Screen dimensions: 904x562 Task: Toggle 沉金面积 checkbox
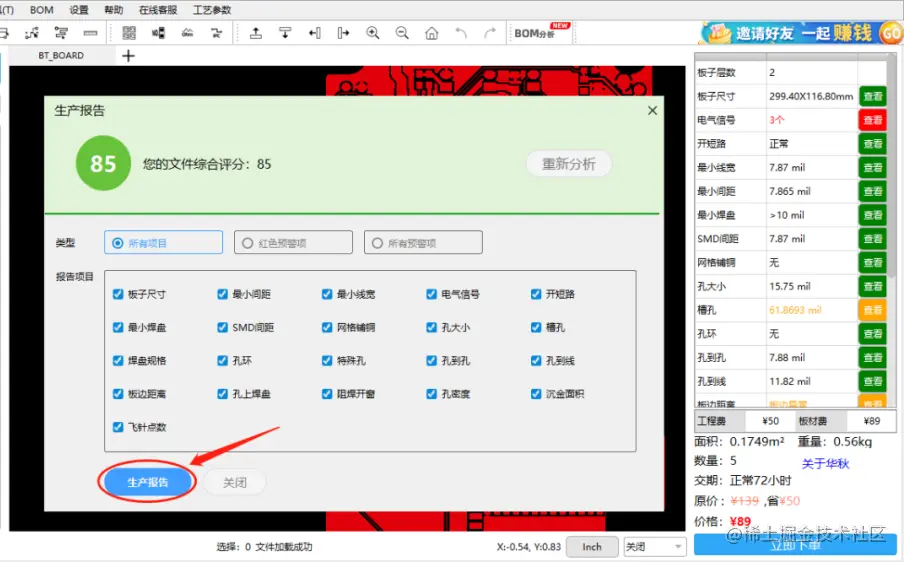[x=536, y=394]
